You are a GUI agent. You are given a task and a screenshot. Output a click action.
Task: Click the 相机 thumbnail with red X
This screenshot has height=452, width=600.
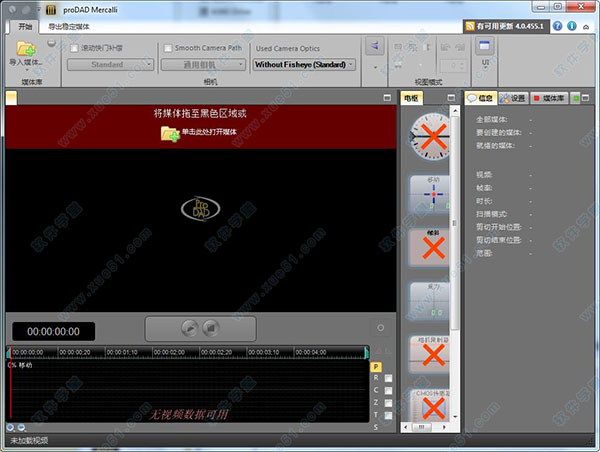(x=429, y=354)
